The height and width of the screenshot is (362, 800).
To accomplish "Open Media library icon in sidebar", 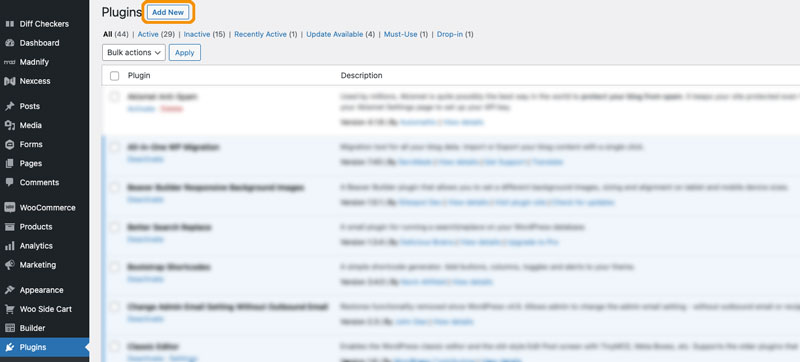I will (x=9, y=125).
